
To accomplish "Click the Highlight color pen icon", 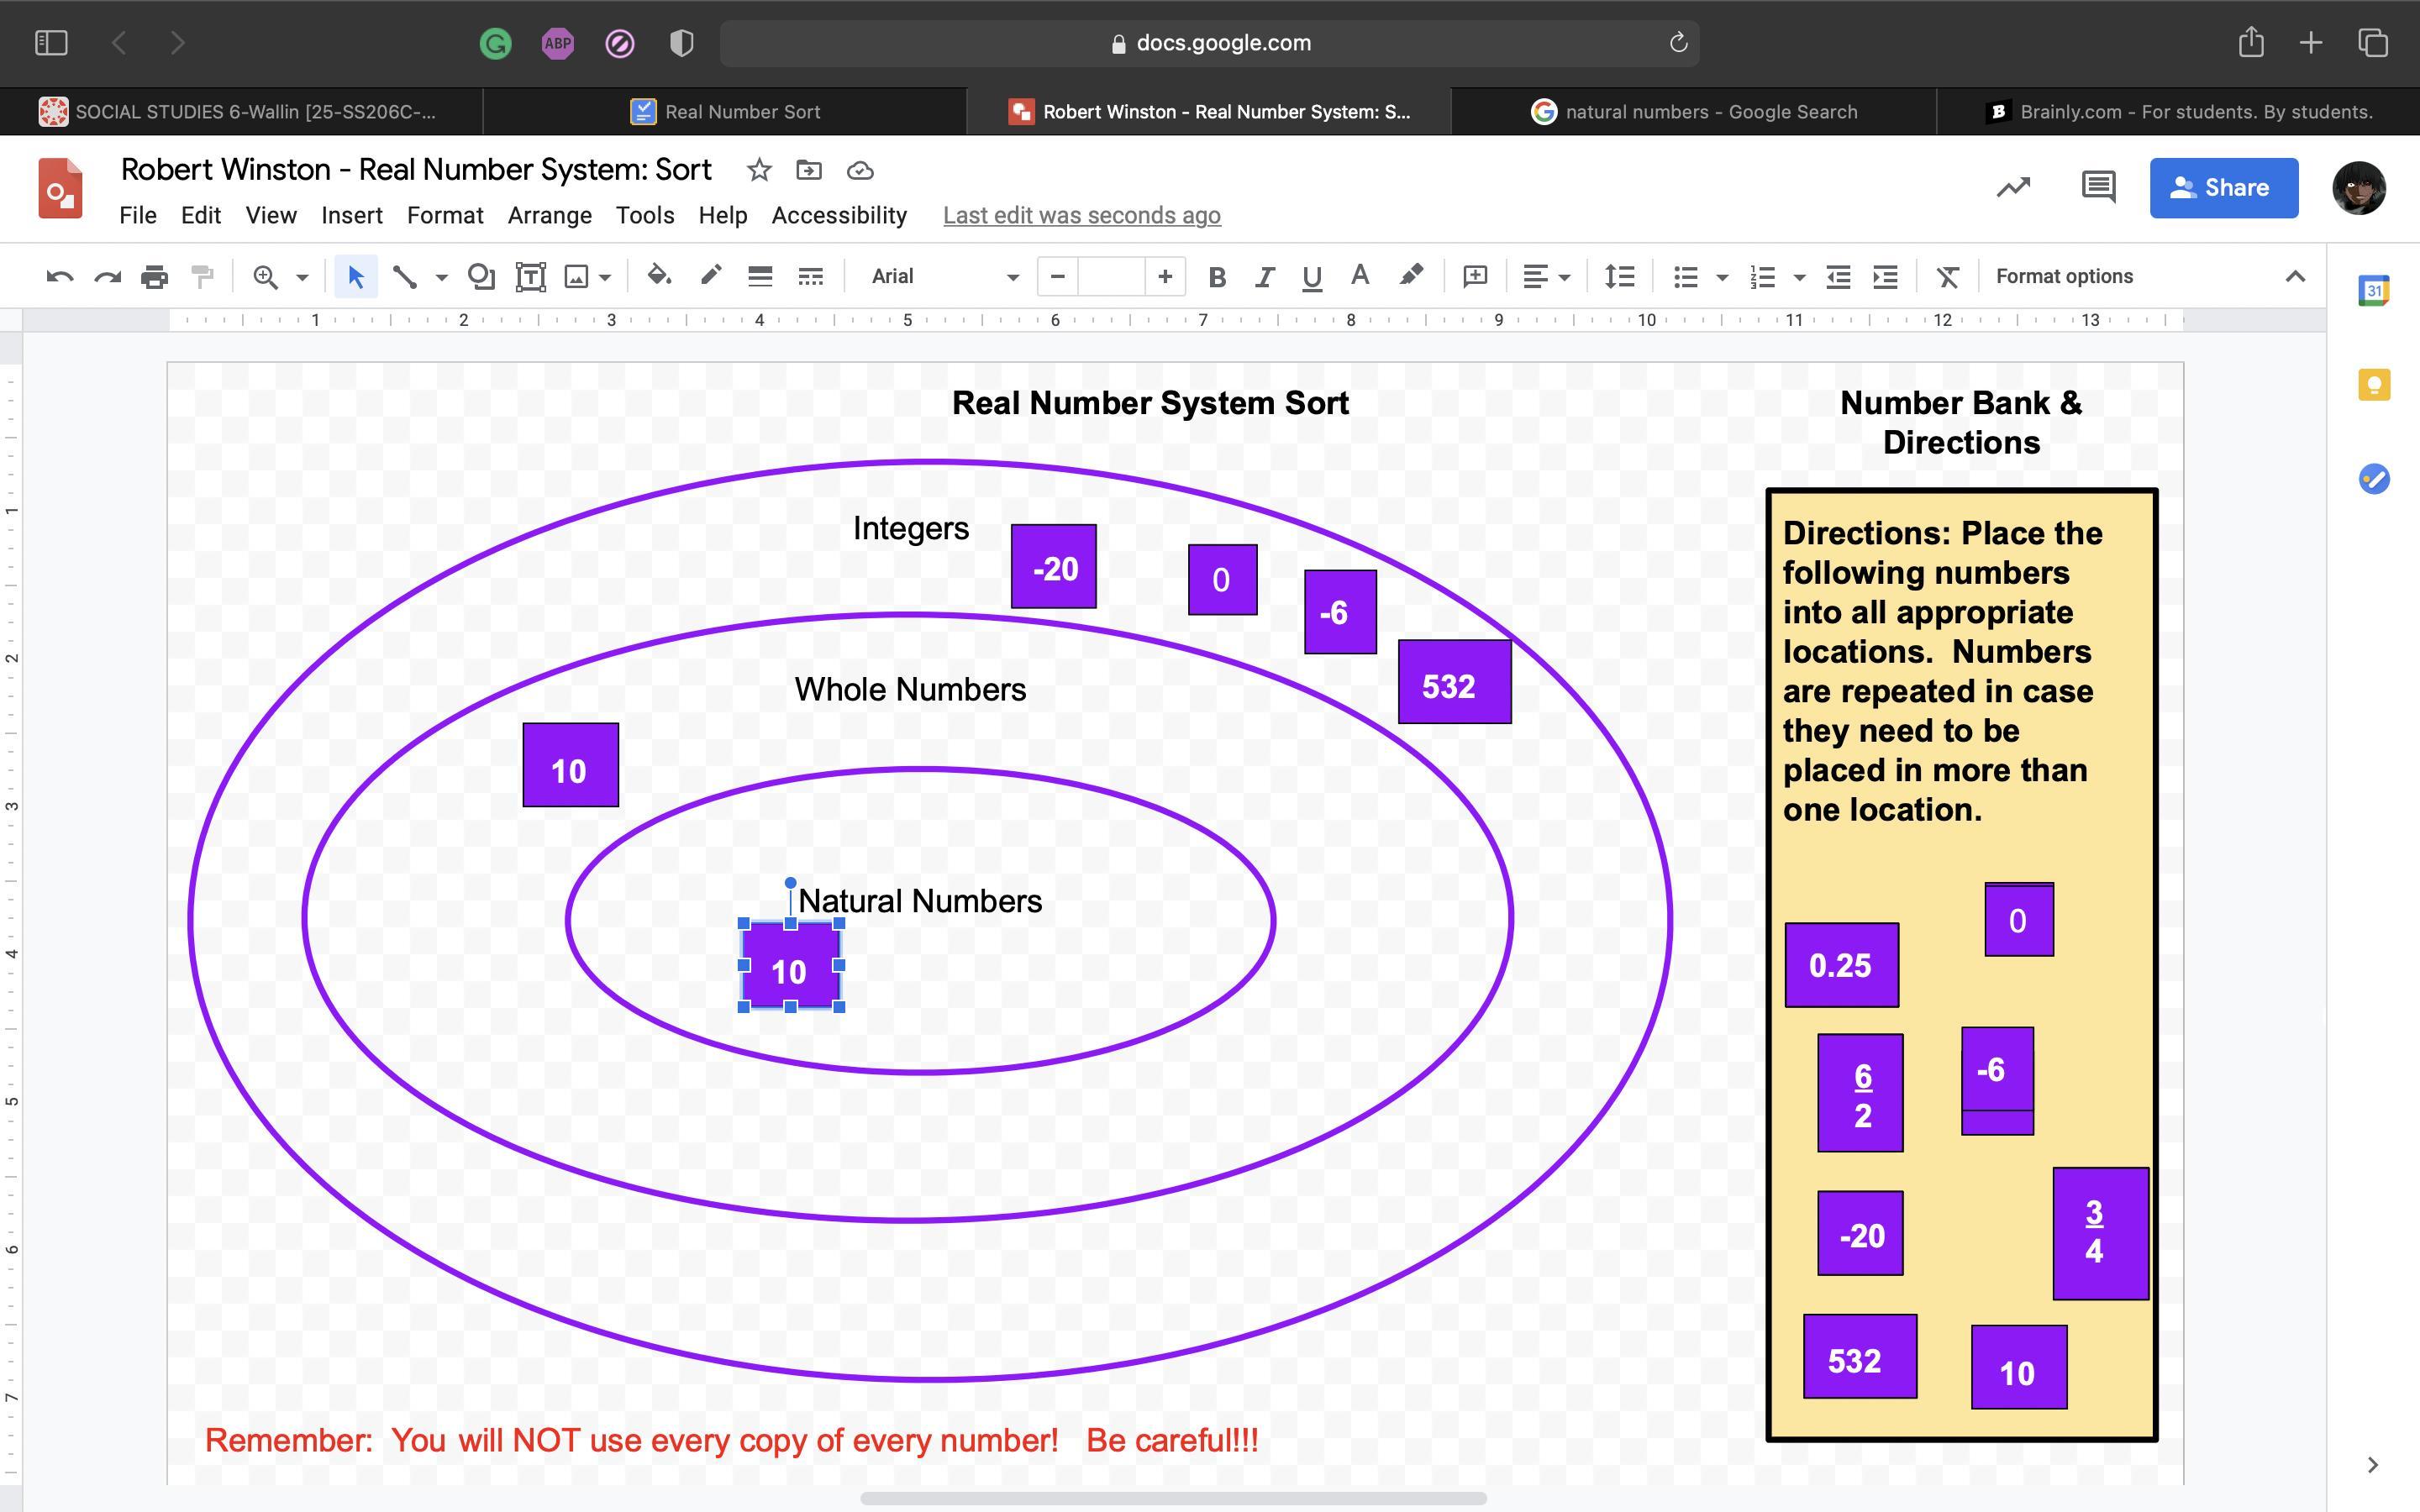I will tap(1411, 276).
